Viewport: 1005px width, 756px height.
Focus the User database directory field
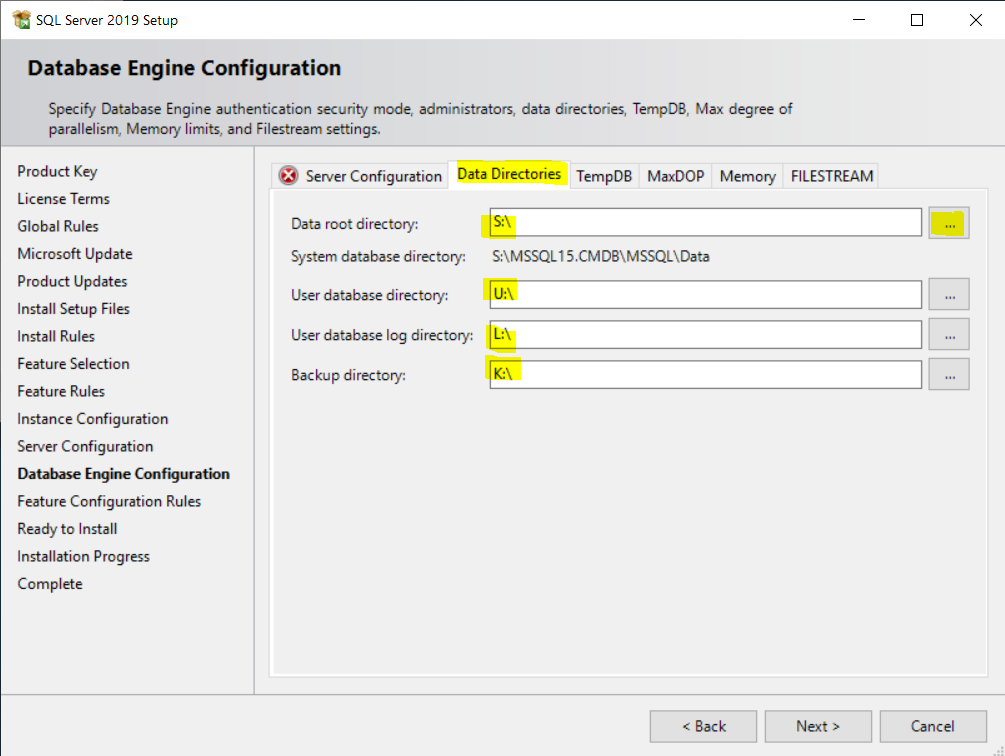pos(705,294)
